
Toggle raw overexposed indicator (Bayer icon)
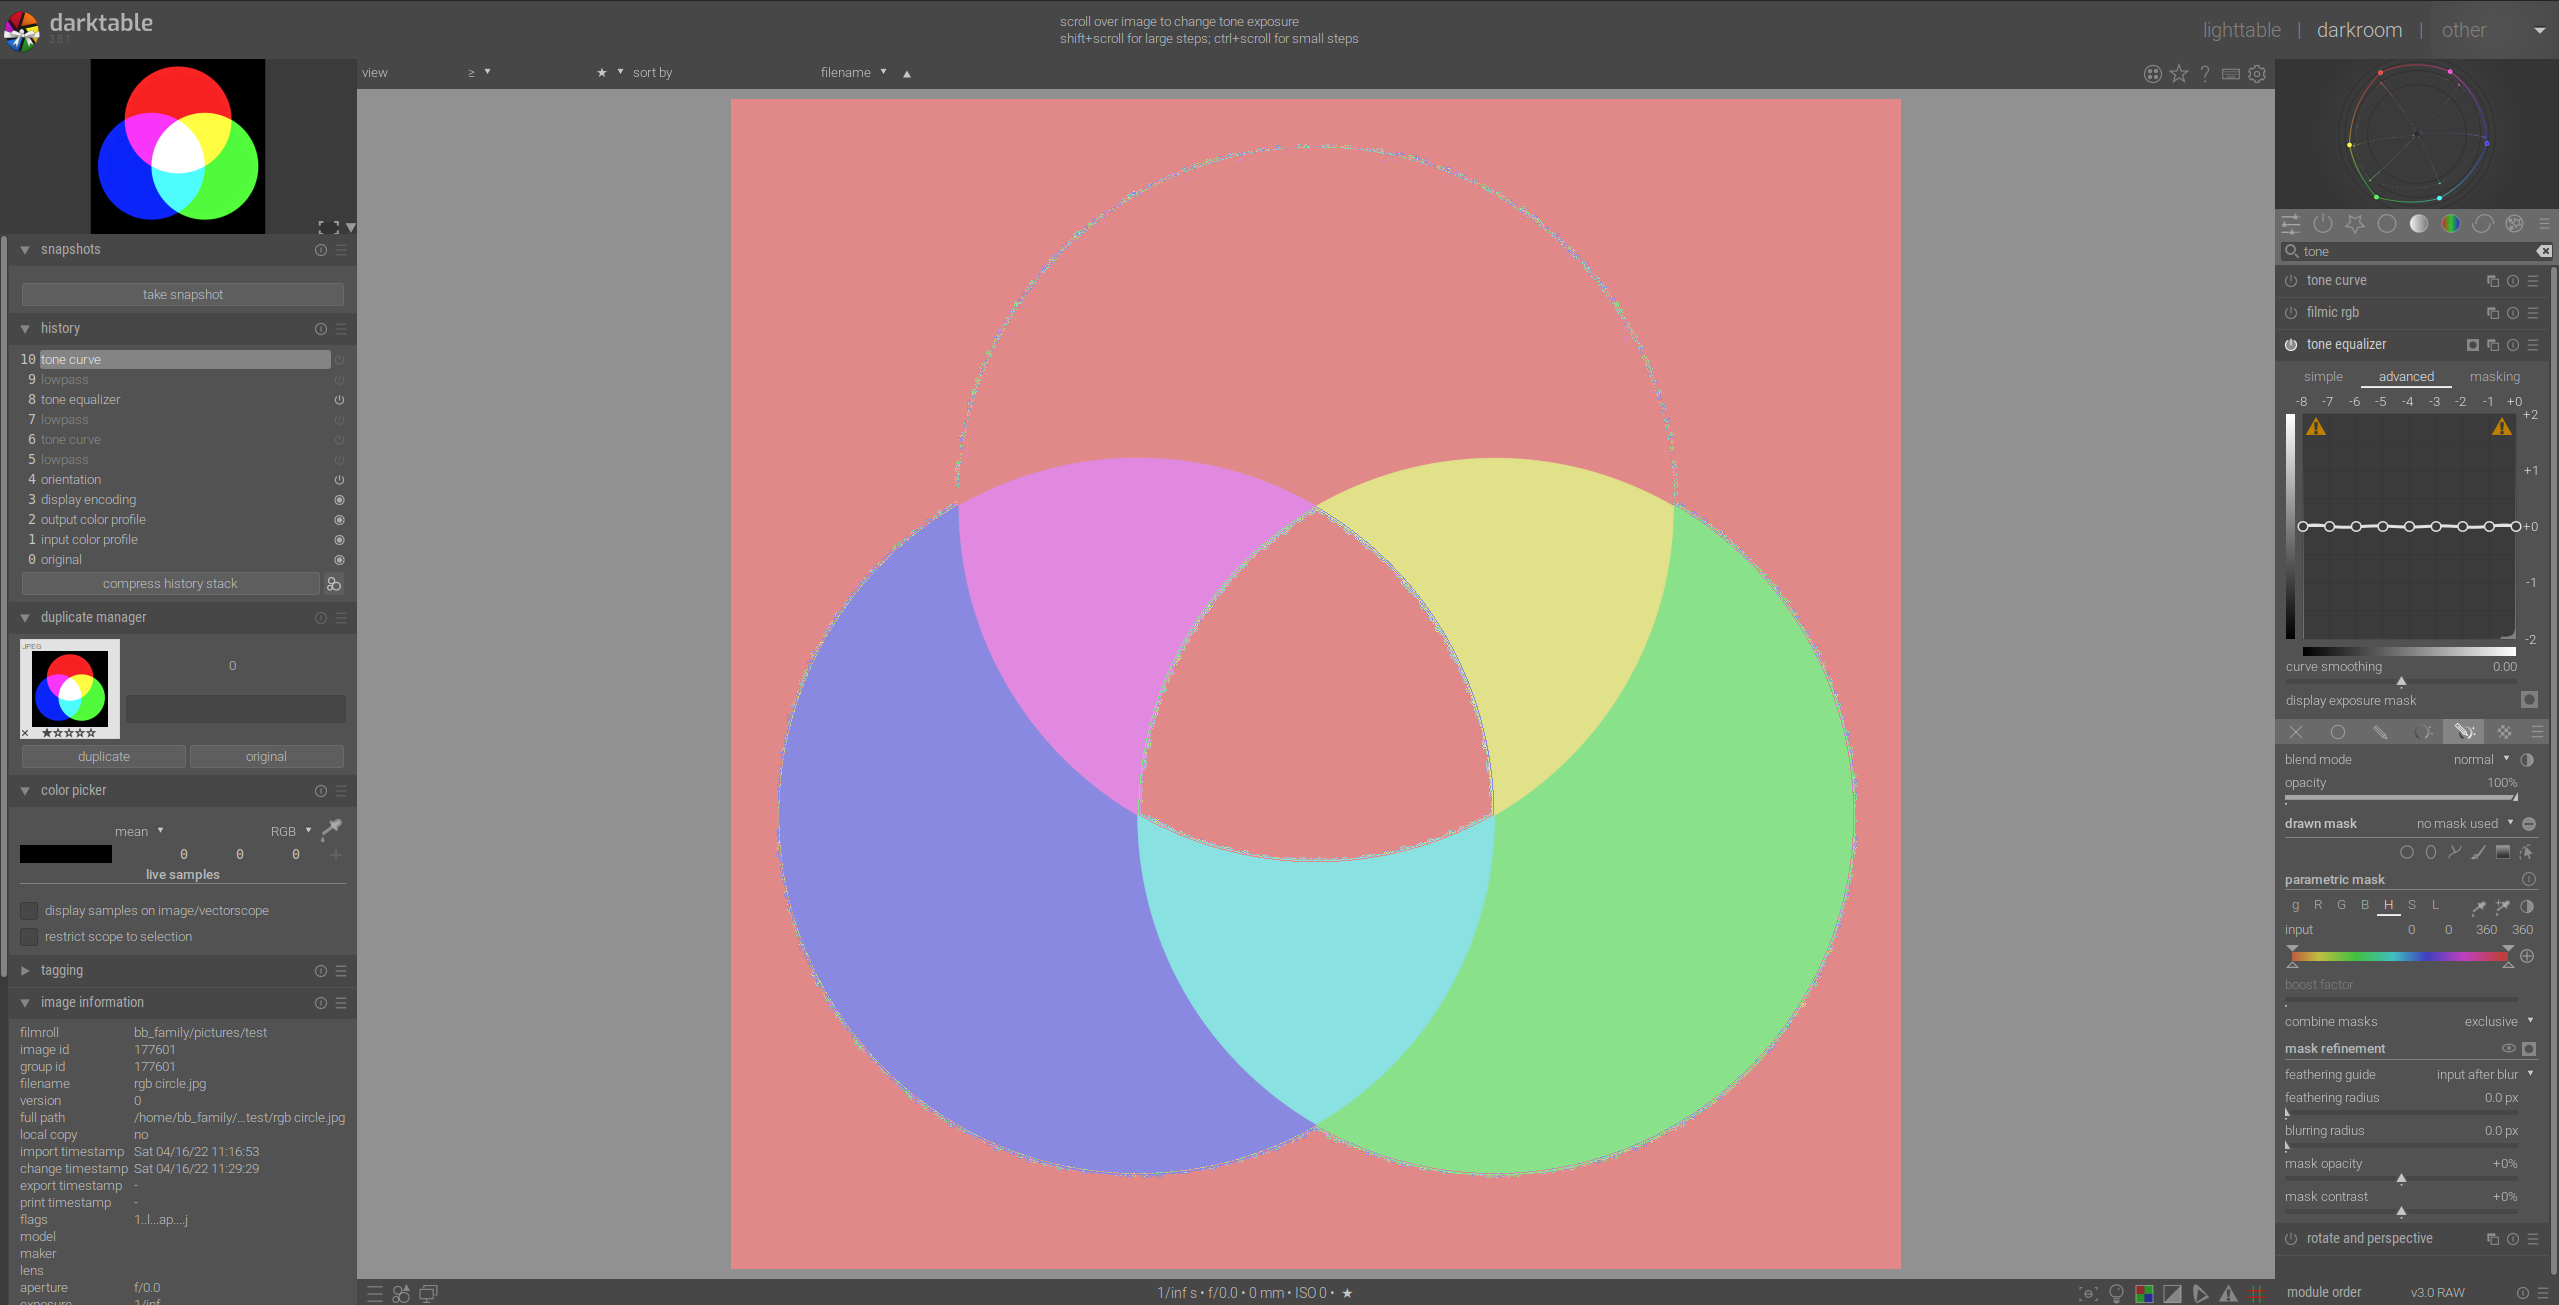click(2144, 1293)
